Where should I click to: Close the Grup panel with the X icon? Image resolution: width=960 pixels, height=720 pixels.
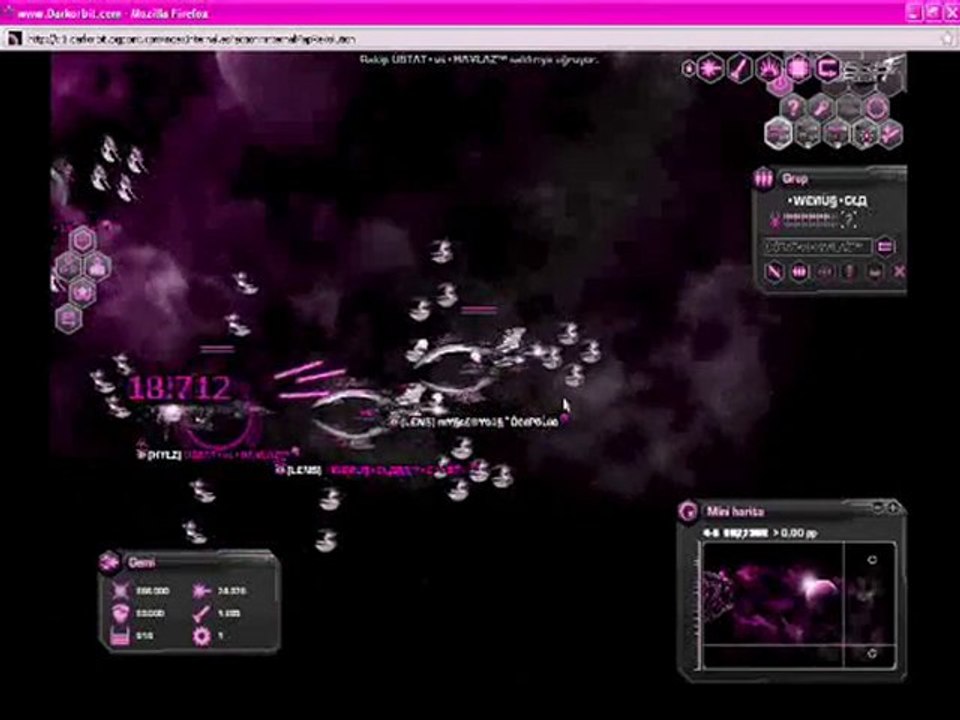pos(899,272)
